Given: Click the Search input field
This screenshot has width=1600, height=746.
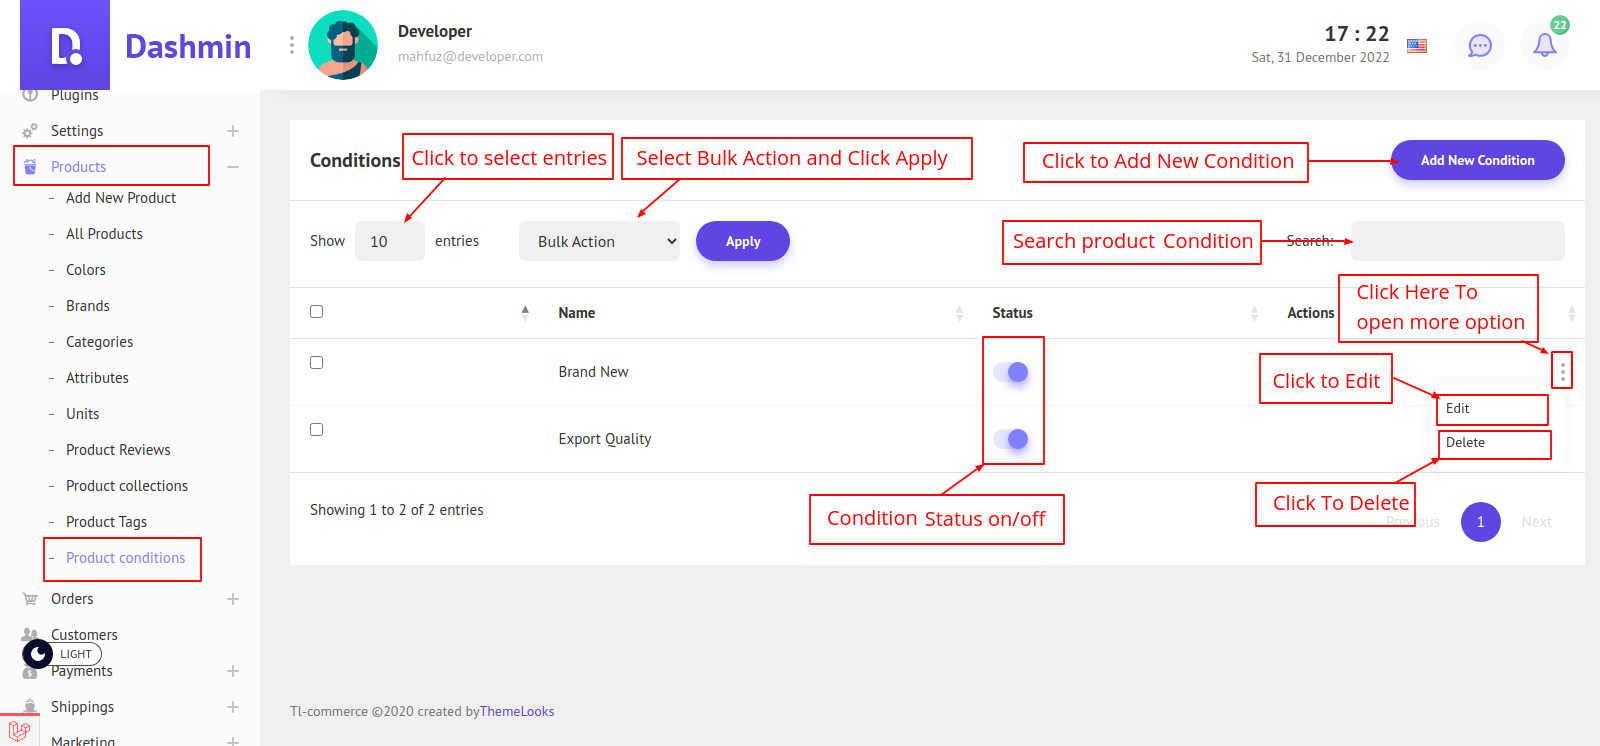Looking at the screenshot, I should pos(1457,241).
